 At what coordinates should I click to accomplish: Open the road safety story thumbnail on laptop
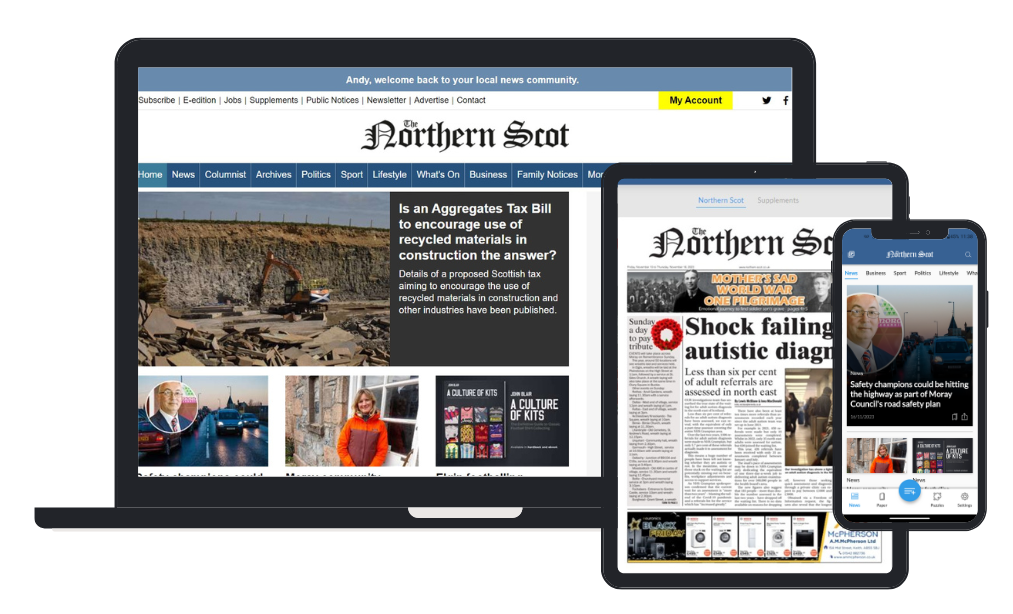(203, 421)
